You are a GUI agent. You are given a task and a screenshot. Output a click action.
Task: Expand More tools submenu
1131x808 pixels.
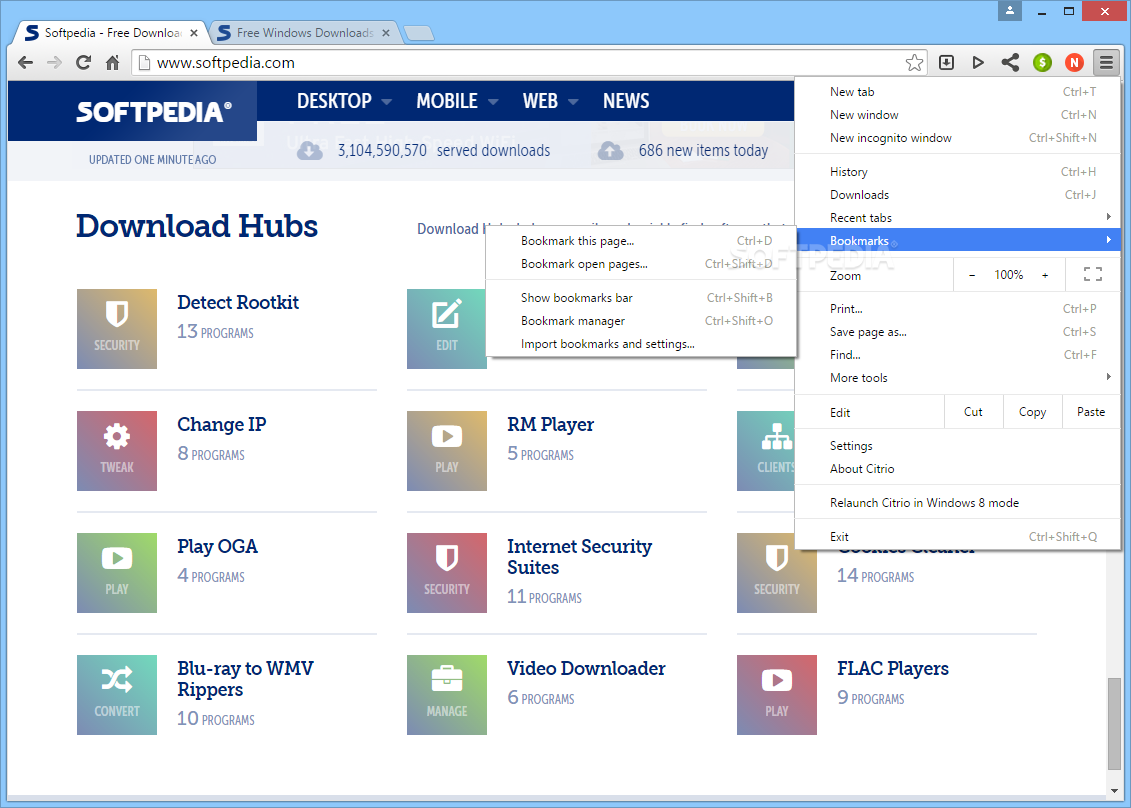tap(958, 377)
